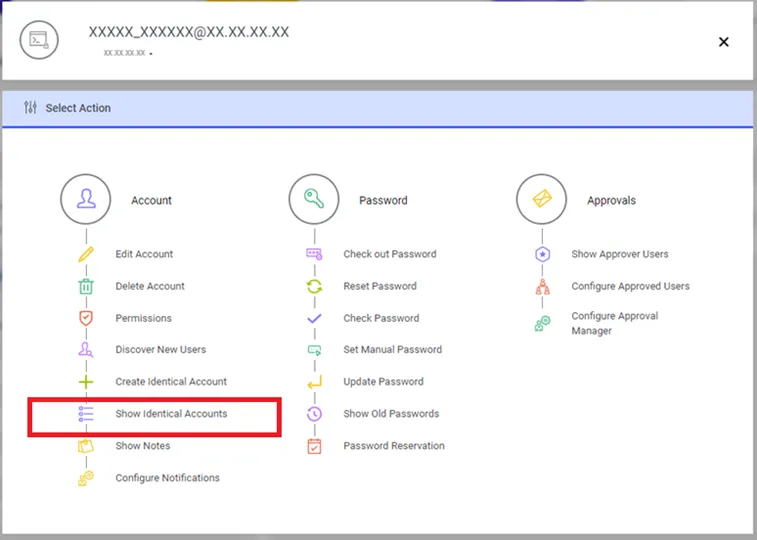Click the pencil icon for Edit Account
Image resolution: width=757 pixels, height=540 pixels.
coord(86,254)
